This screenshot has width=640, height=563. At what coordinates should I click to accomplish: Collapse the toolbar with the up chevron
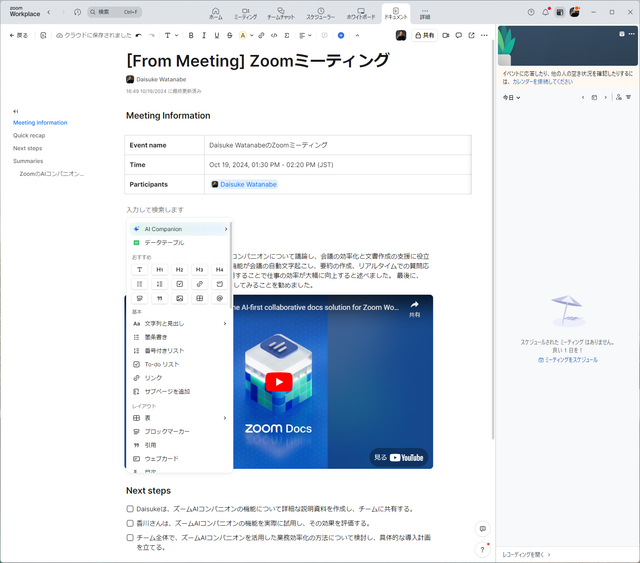pos(357,36)
